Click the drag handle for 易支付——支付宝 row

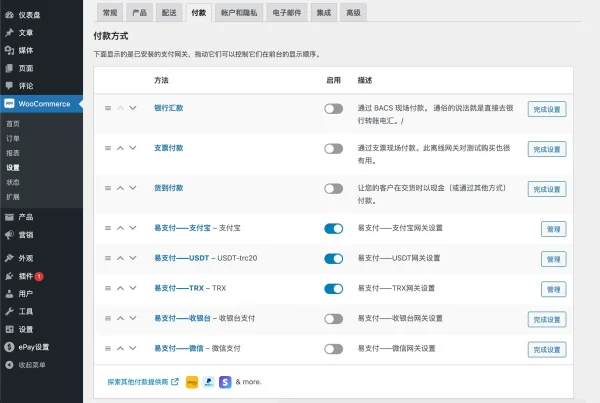(x=108, y=228)
